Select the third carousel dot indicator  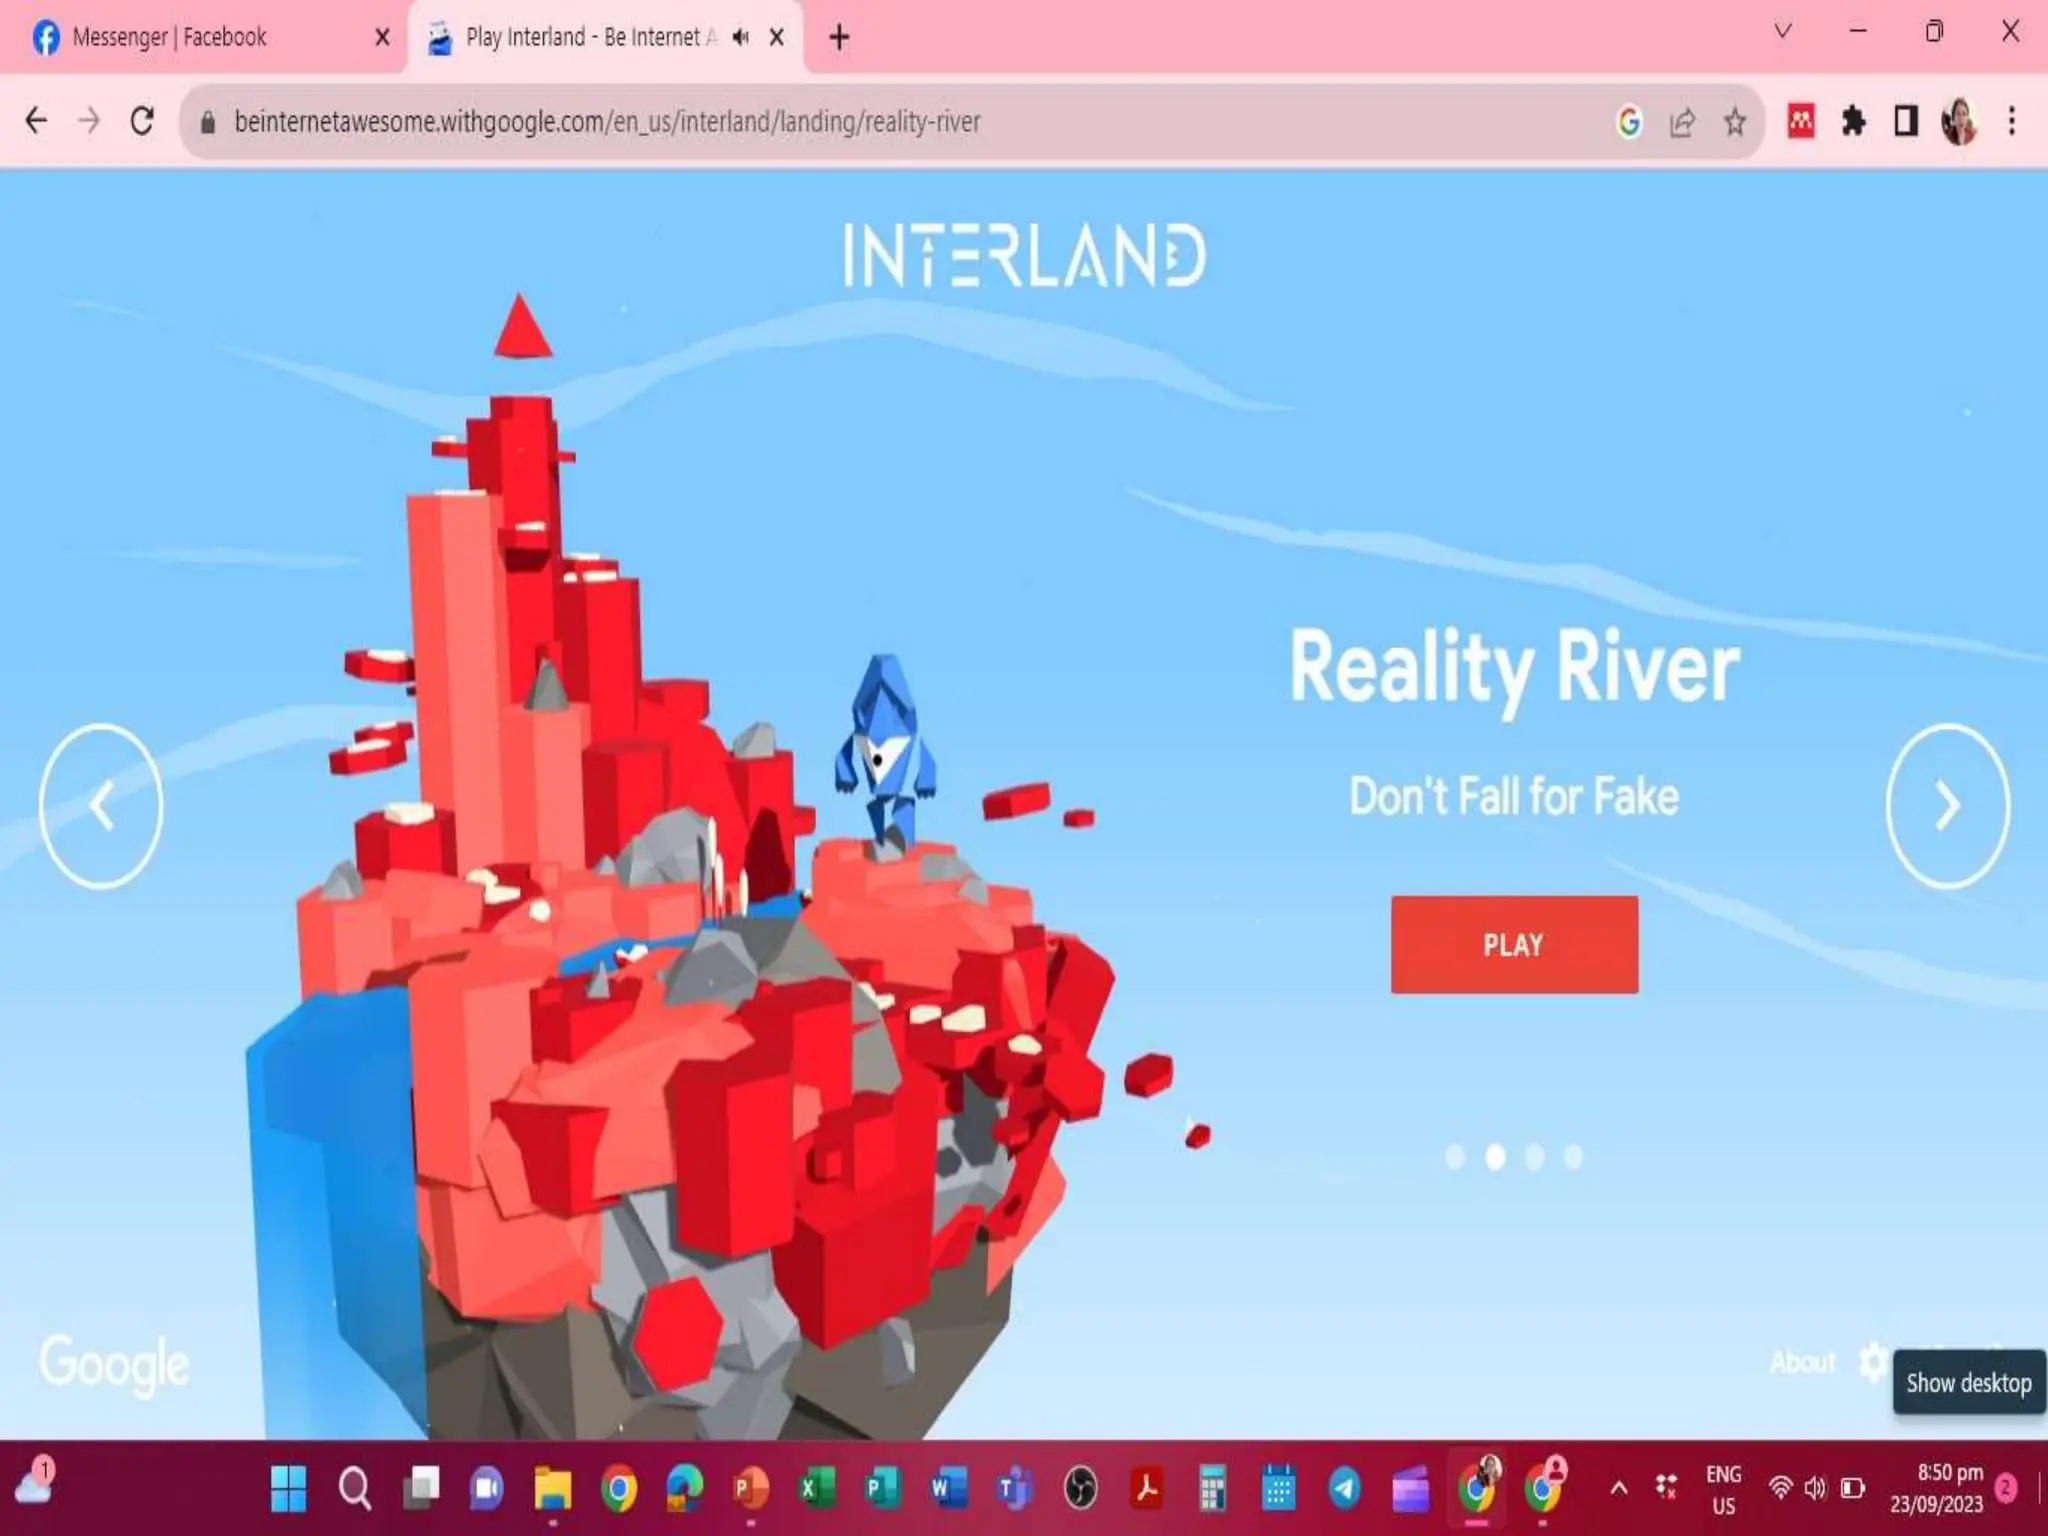(x=1534, y=1157)
